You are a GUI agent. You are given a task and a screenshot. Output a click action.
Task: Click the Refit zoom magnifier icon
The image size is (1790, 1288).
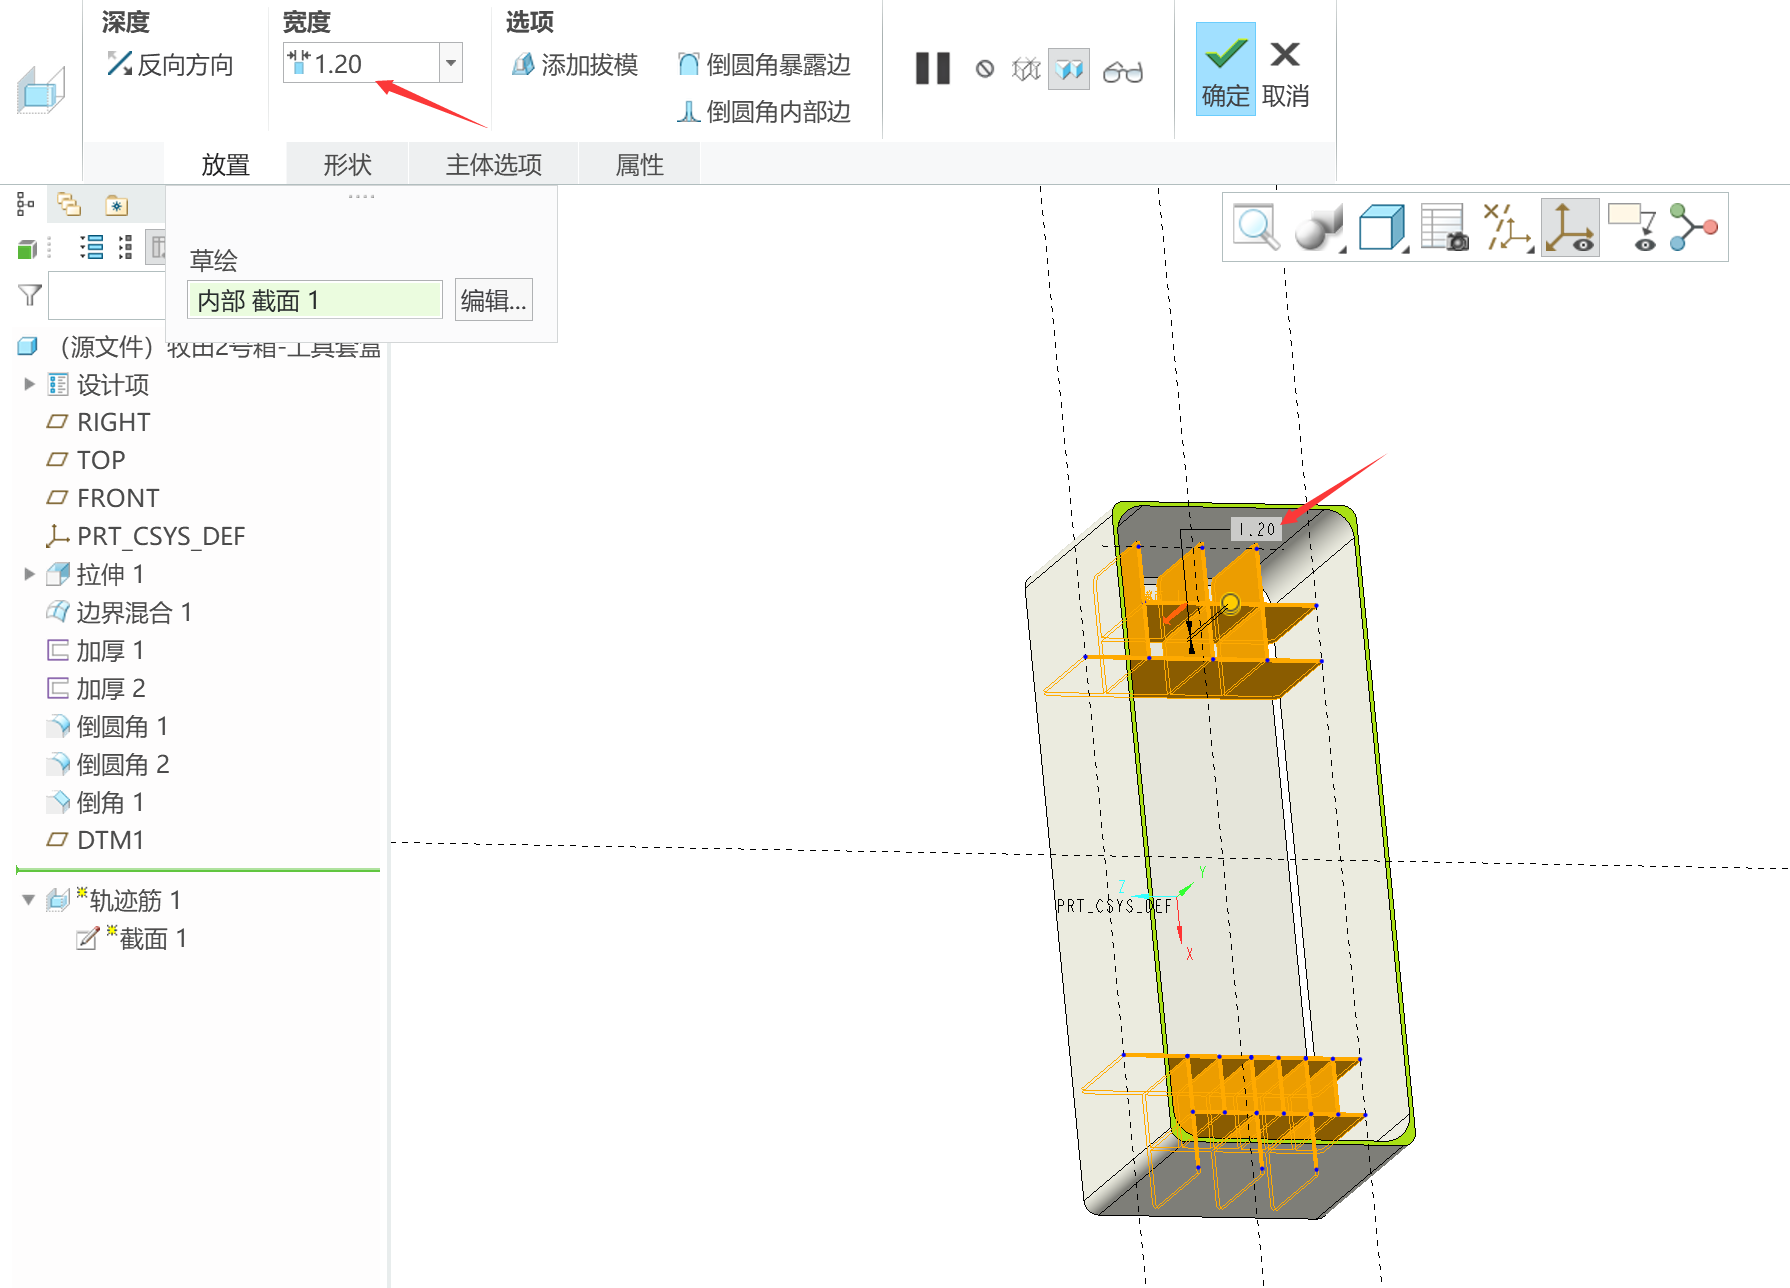1257,228
